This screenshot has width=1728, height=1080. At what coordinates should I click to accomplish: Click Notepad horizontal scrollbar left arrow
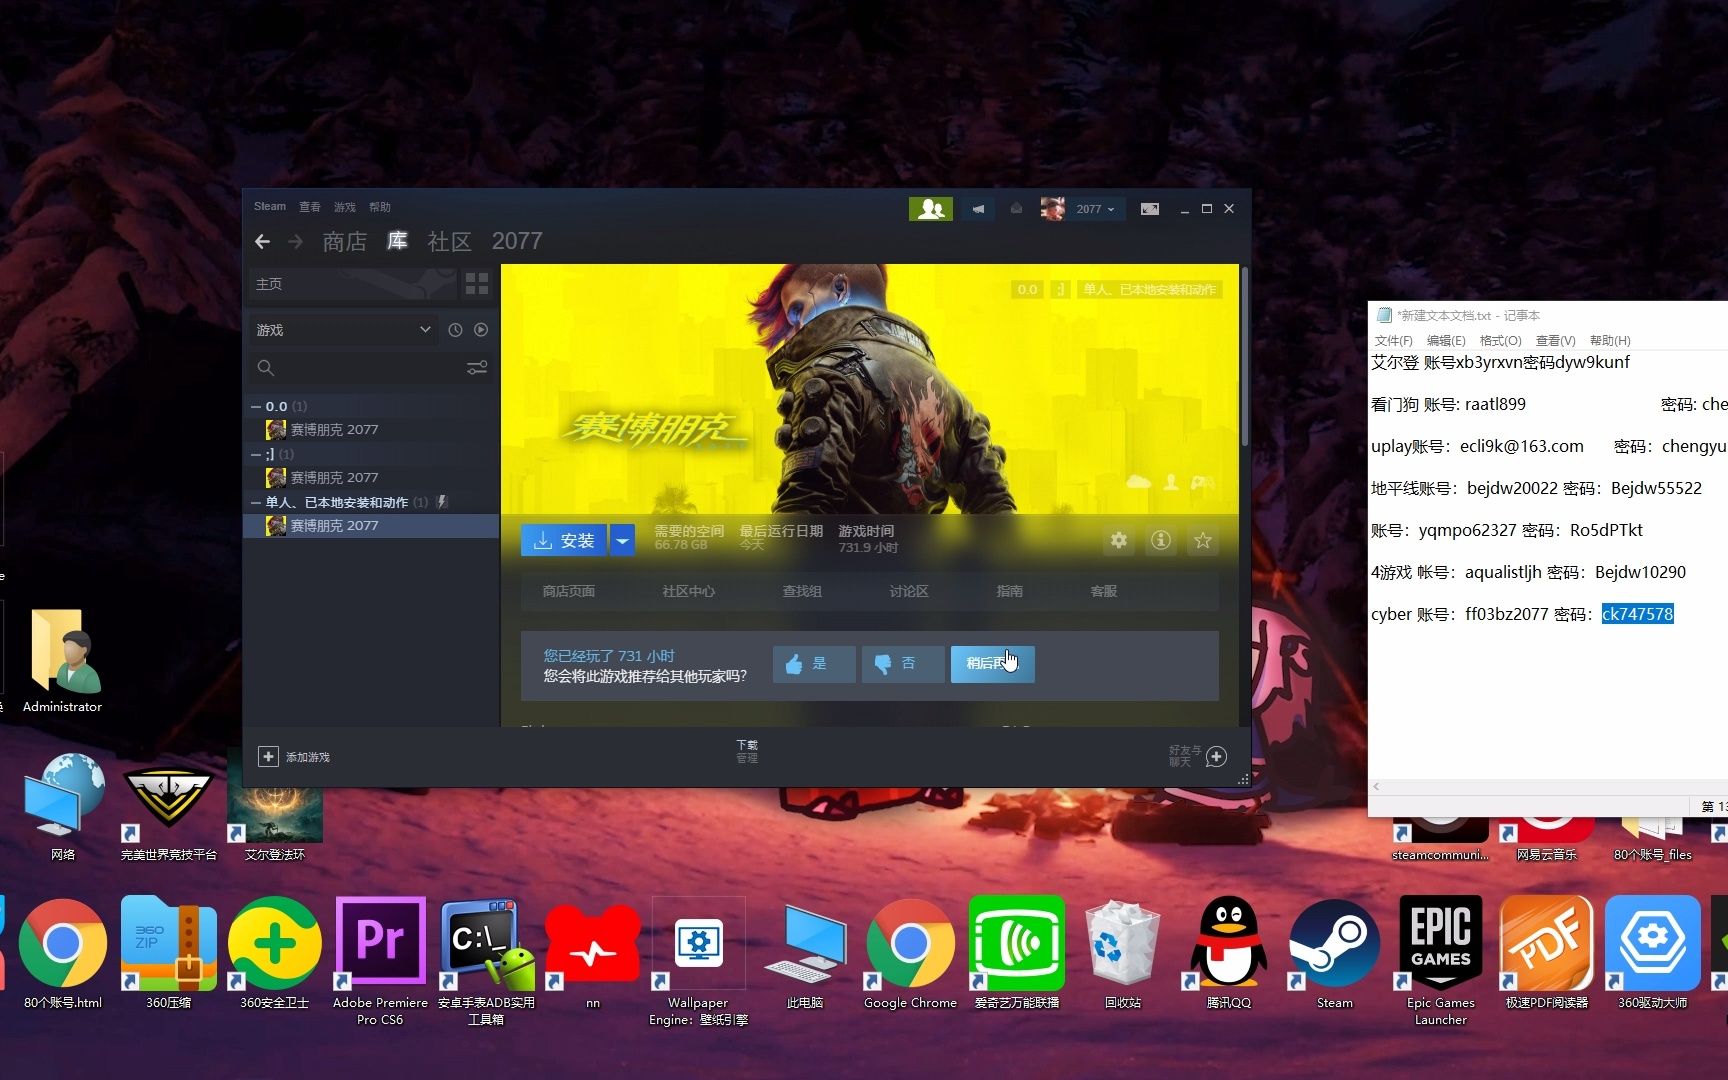pyautogui.click(x=1376, y=787)
